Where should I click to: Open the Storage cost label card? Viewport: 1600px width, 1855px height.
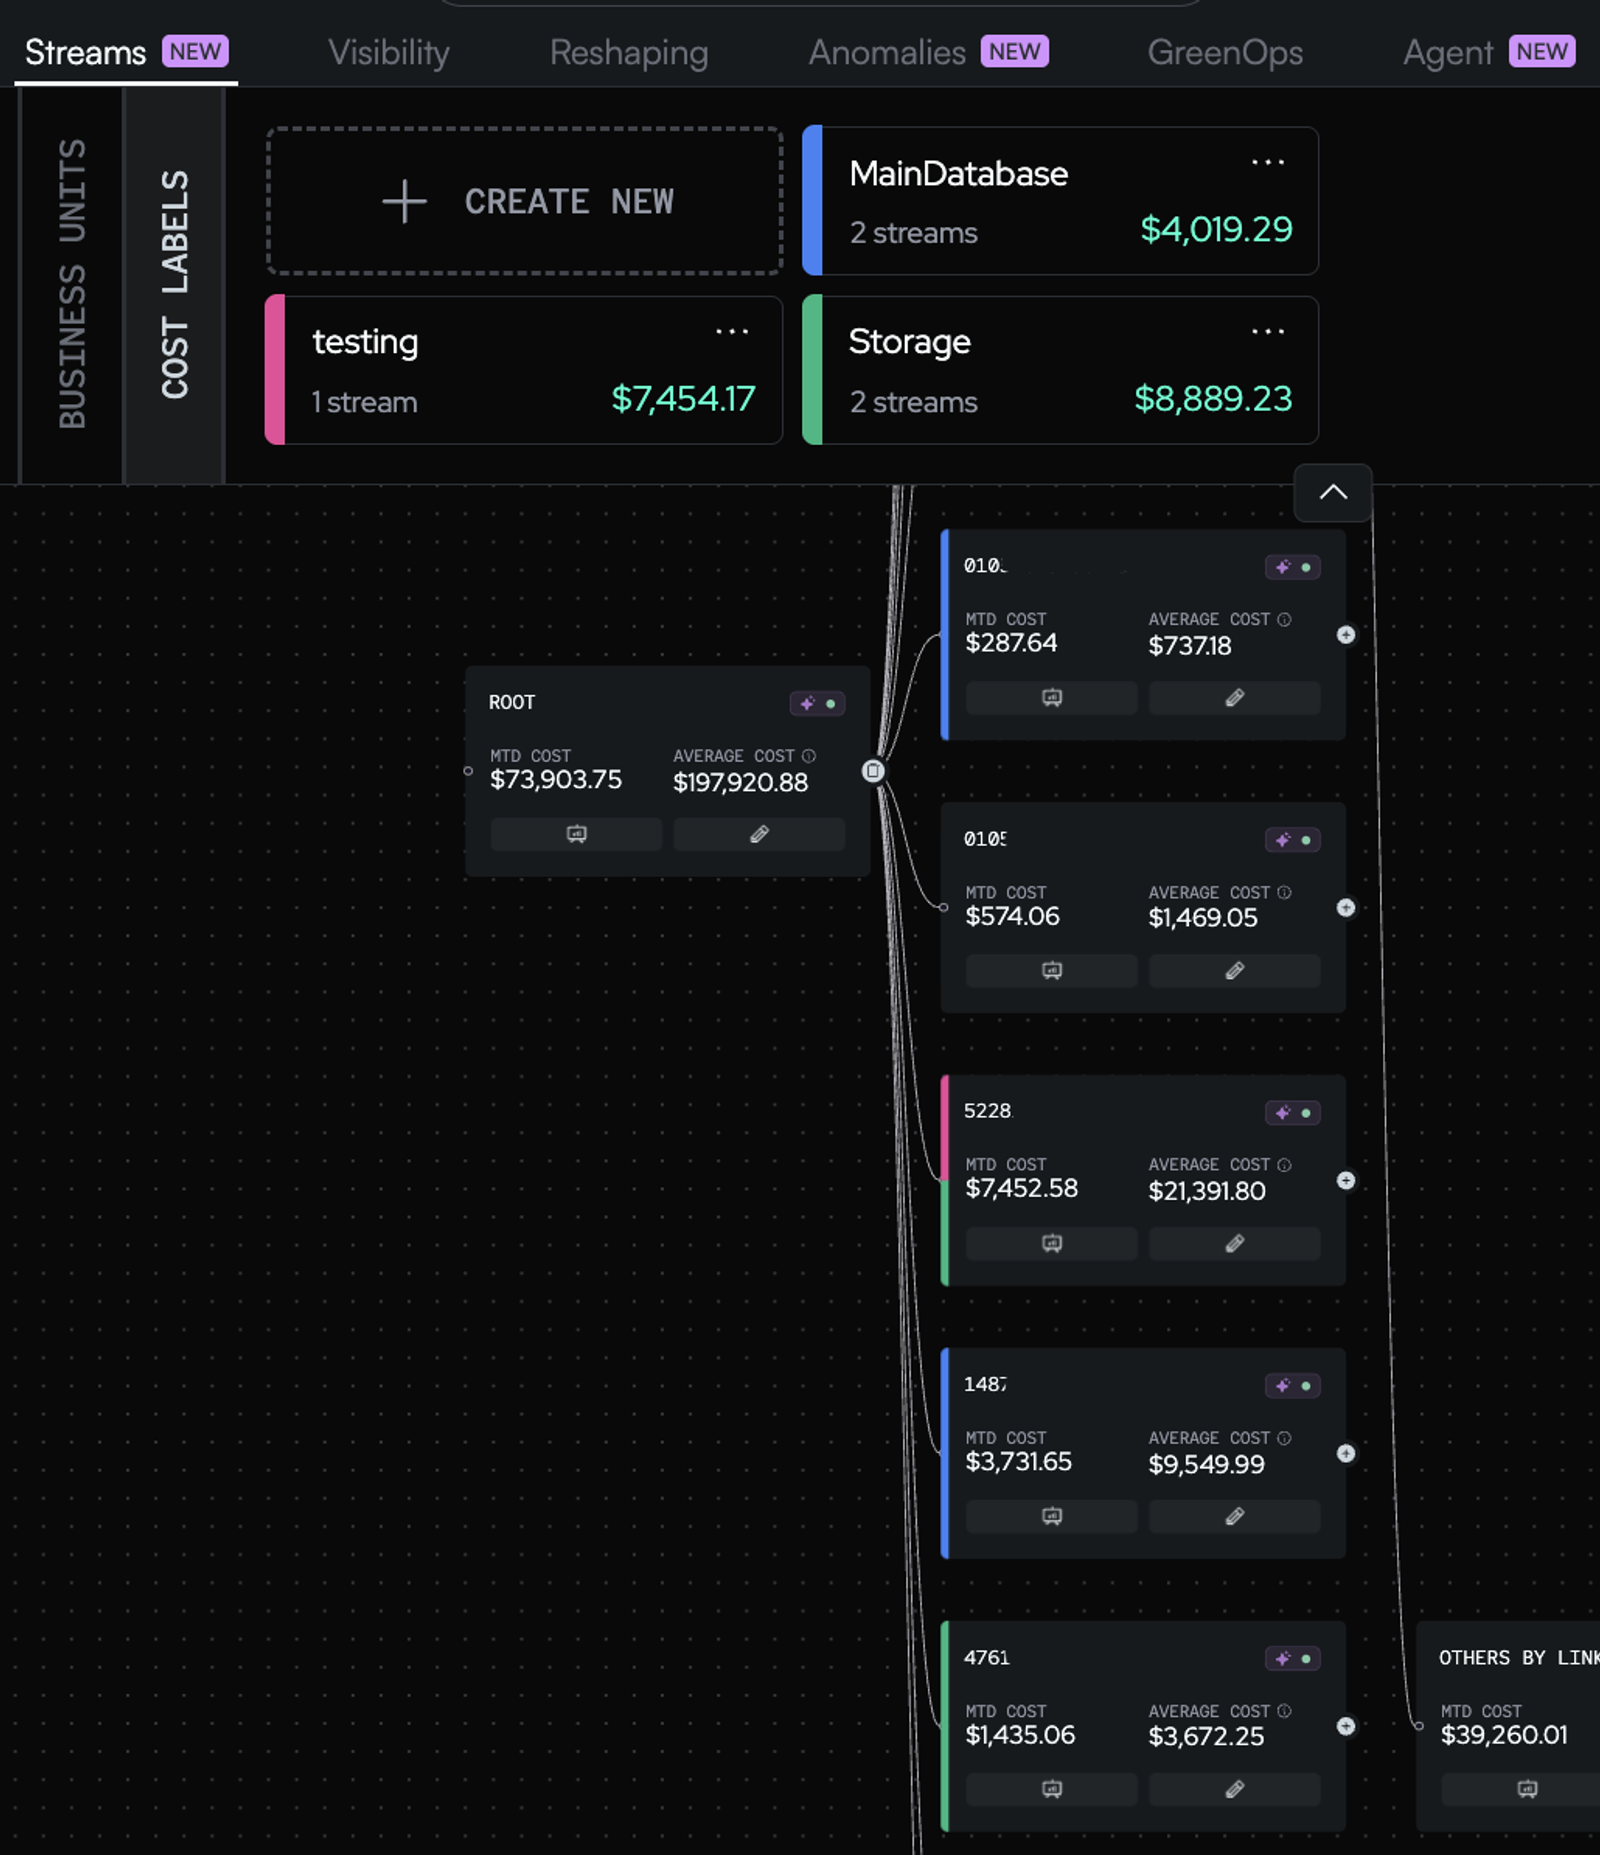[1060, 370]
